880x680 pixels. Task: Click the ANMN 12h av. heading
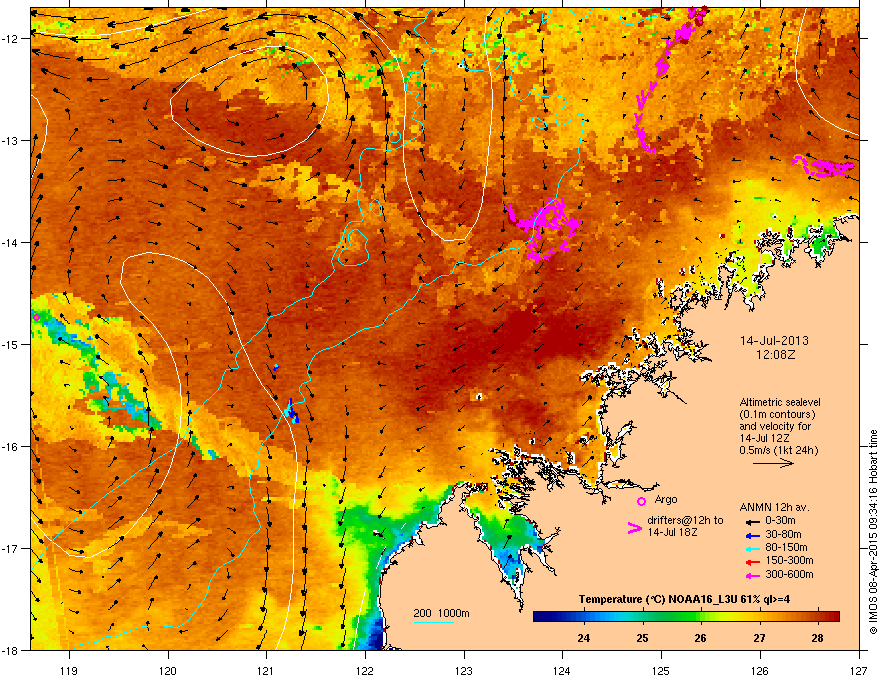(774, 508)
